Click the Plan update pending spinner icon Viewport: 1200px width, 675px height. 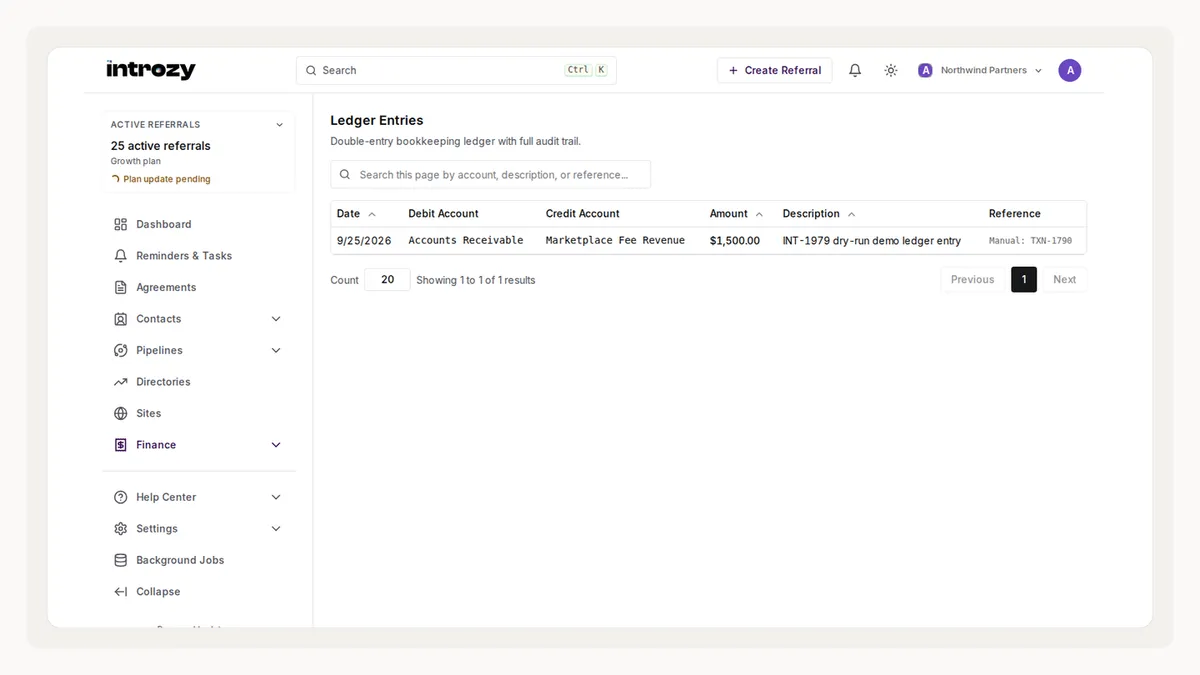[115, 179]
